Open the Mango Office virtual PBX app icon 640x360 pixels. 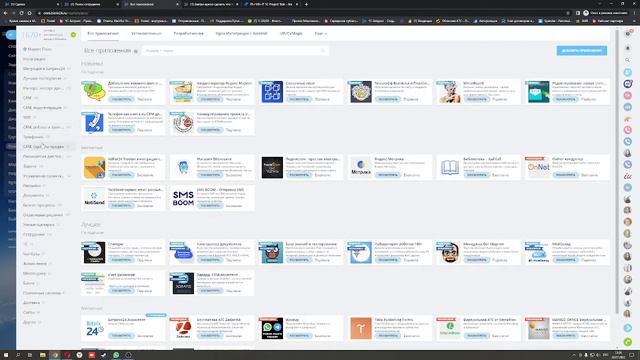coord(538,328)
